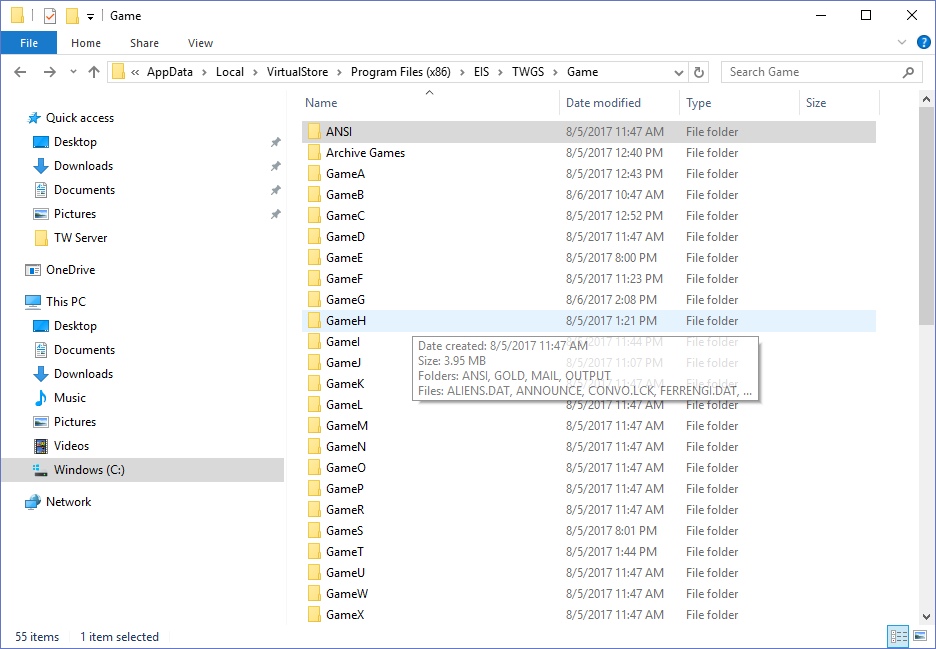Switch to the View ribbon tab

point(200,42)
